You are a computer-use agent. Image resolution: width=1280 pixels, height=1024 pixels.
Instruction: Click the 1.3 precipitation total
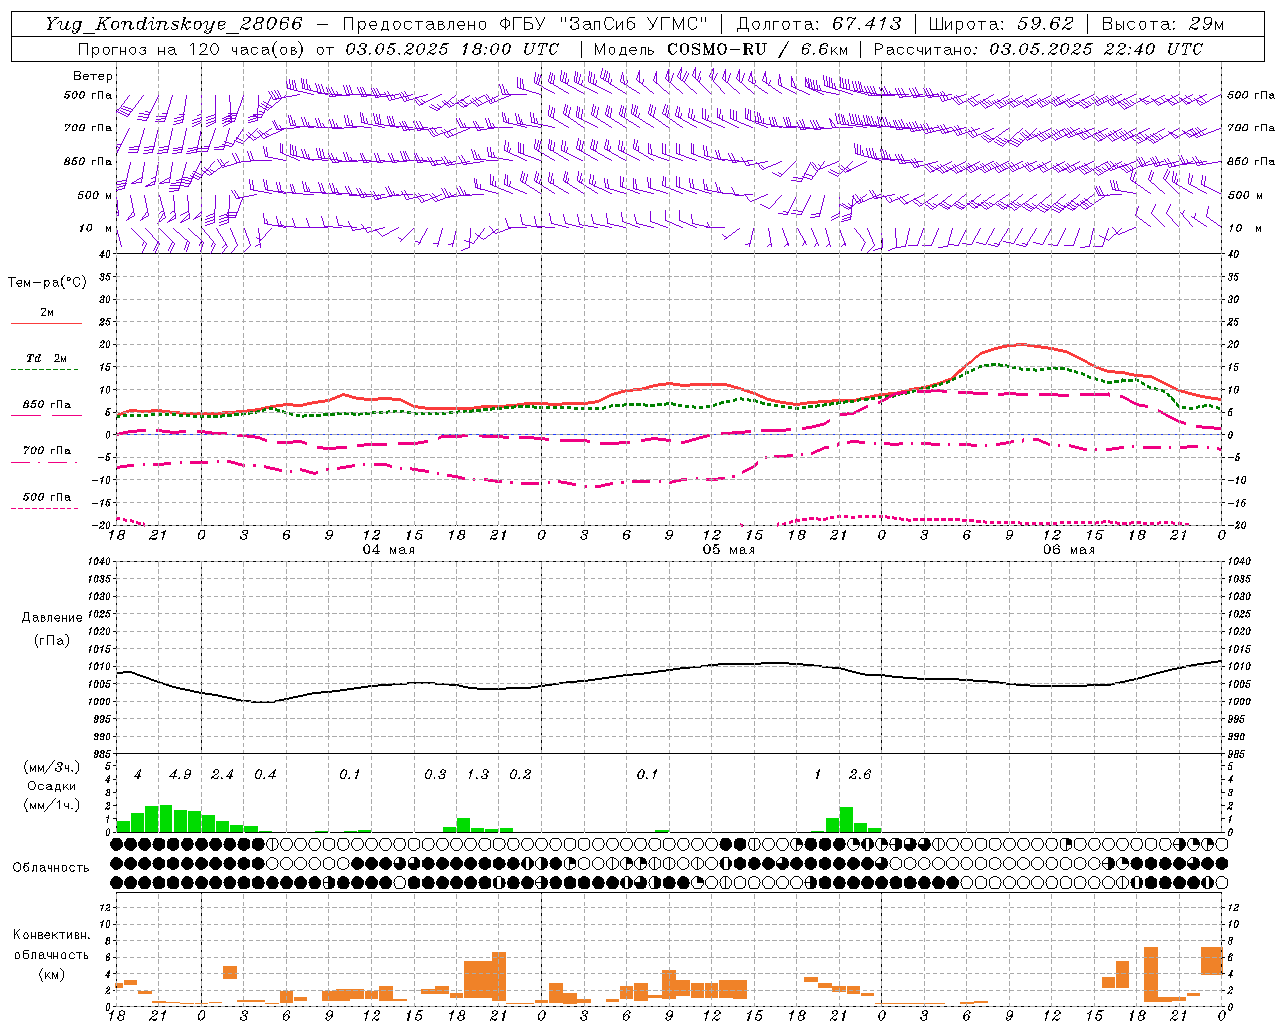[x=478, y=775]
